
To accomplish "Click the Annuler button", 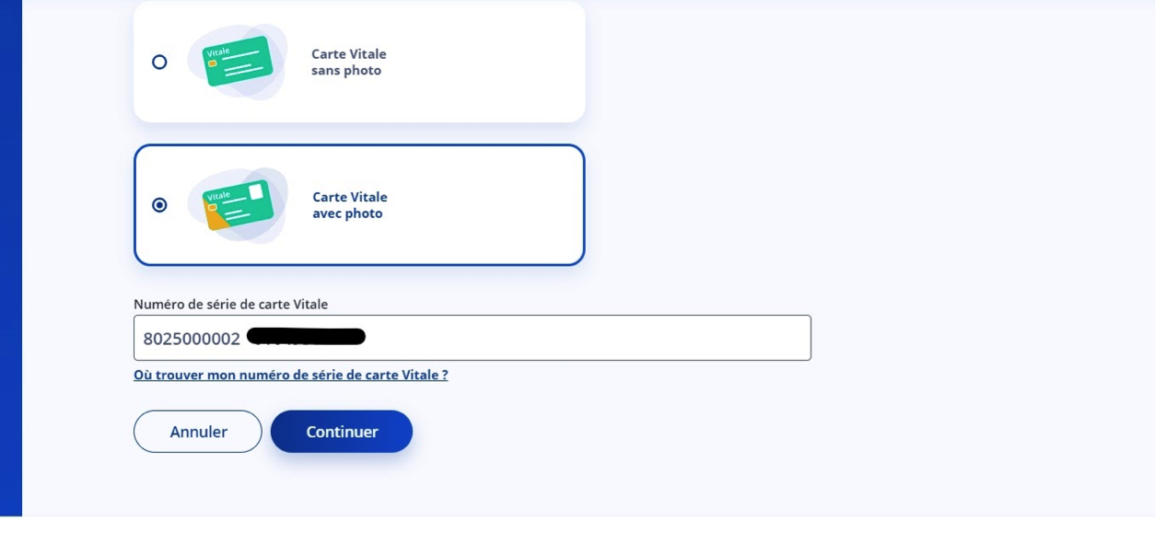I will click(x=198, y=432).
